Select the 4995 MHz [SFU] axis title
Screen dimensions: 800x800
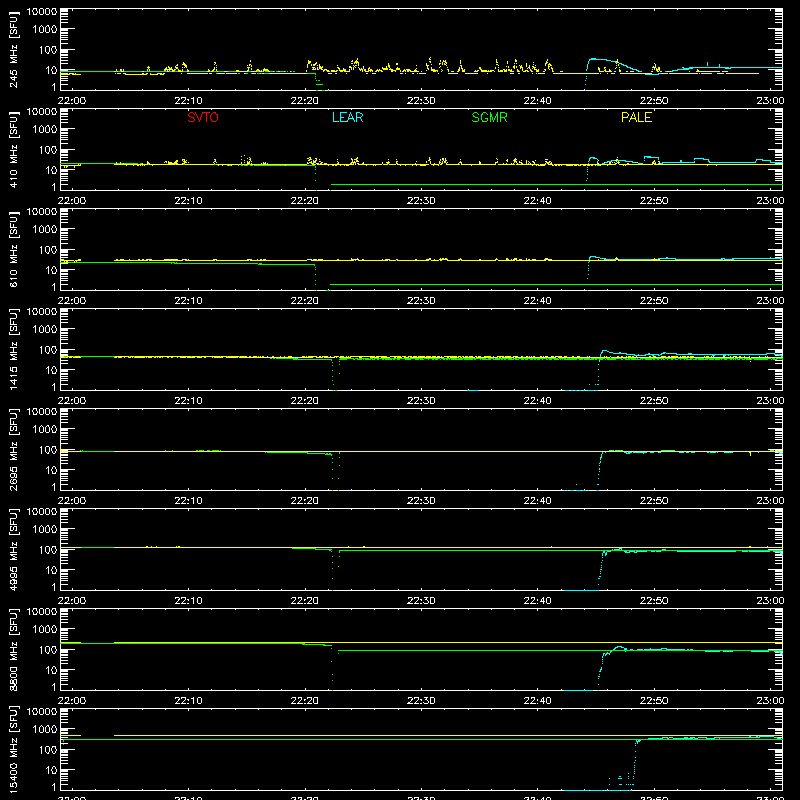tap(13, 549)
